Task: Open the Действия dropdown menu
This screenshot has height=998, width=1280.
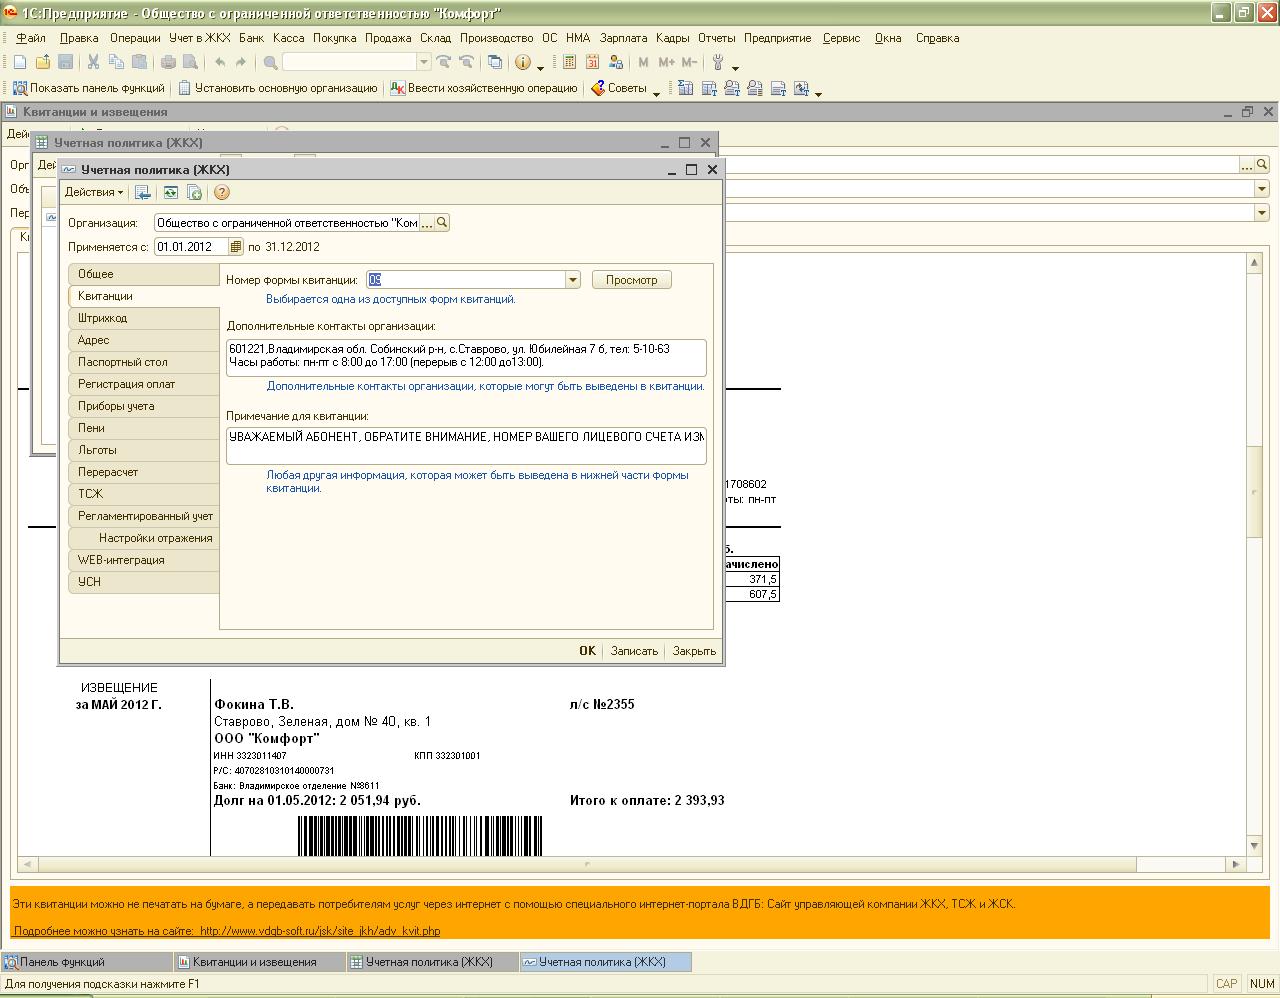Action: pos(94,192)
